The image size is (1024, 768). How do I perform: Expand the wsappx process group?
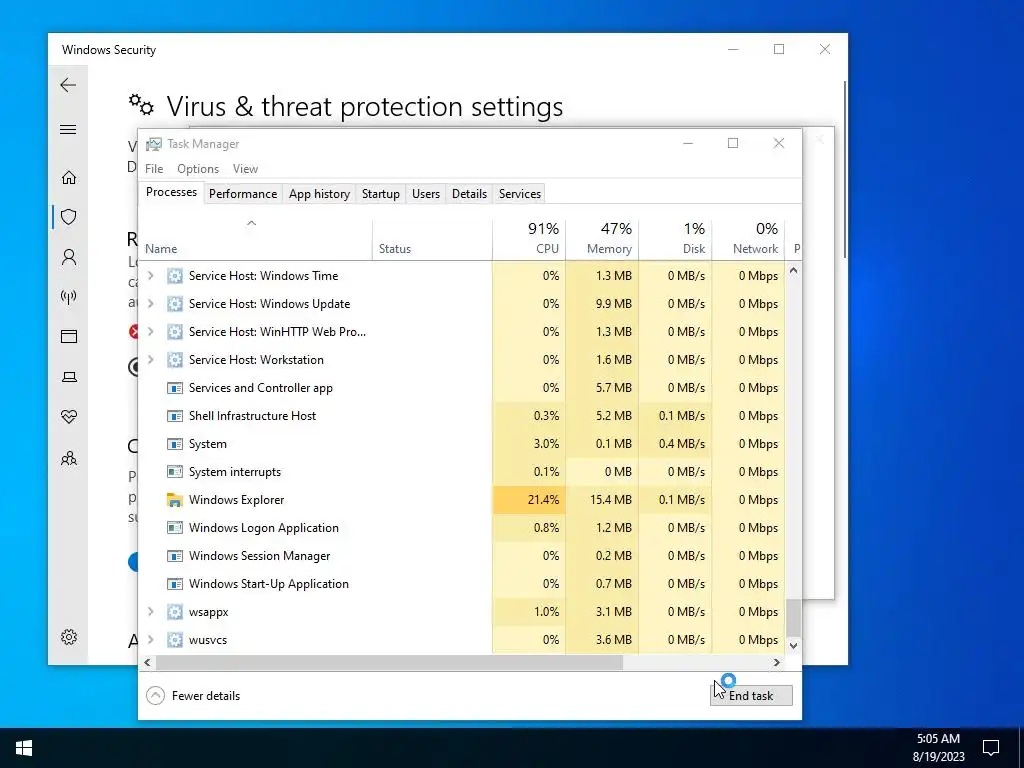[151, 612]
